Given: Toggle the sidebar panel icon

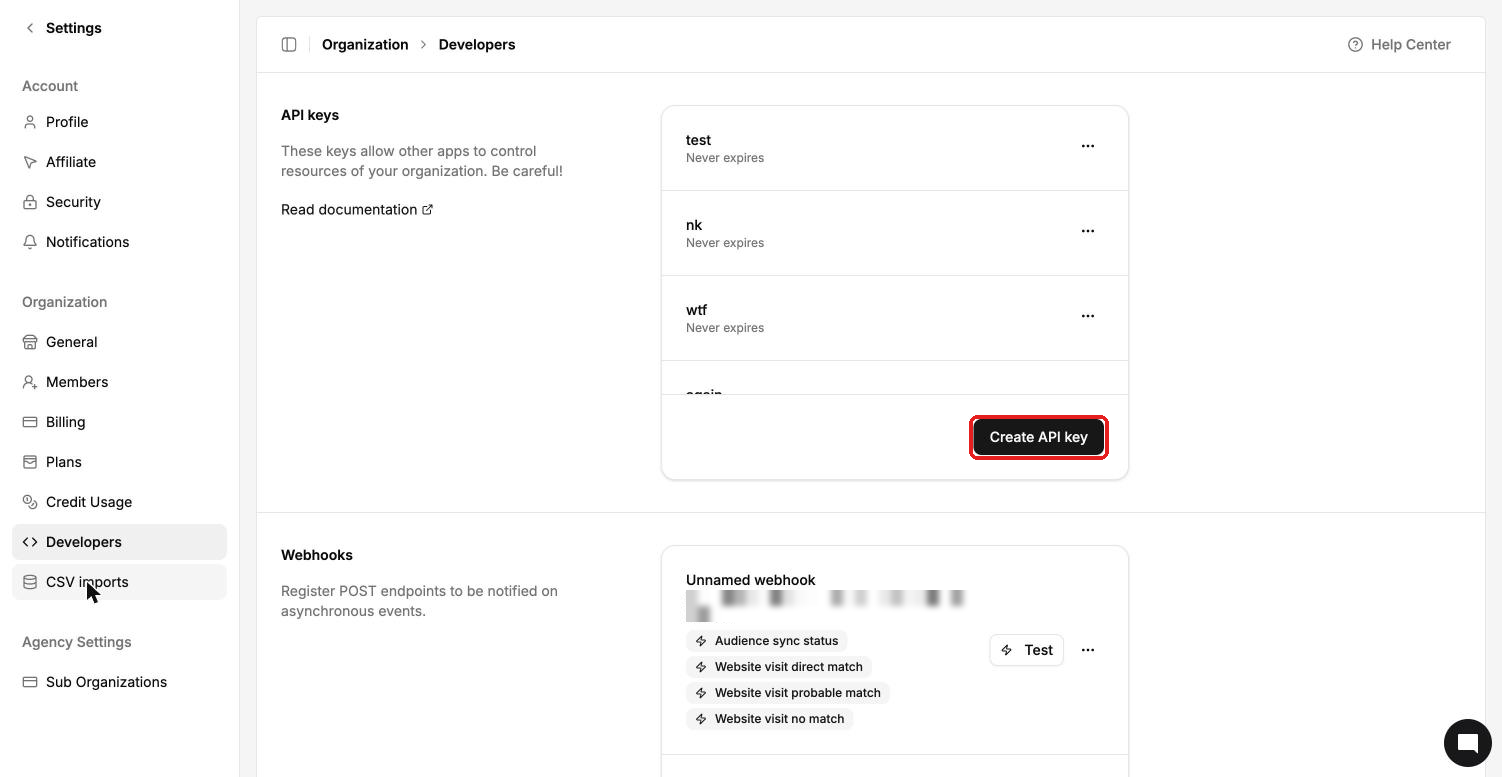Looking at the screenshot, I should (x=289, y=44).
